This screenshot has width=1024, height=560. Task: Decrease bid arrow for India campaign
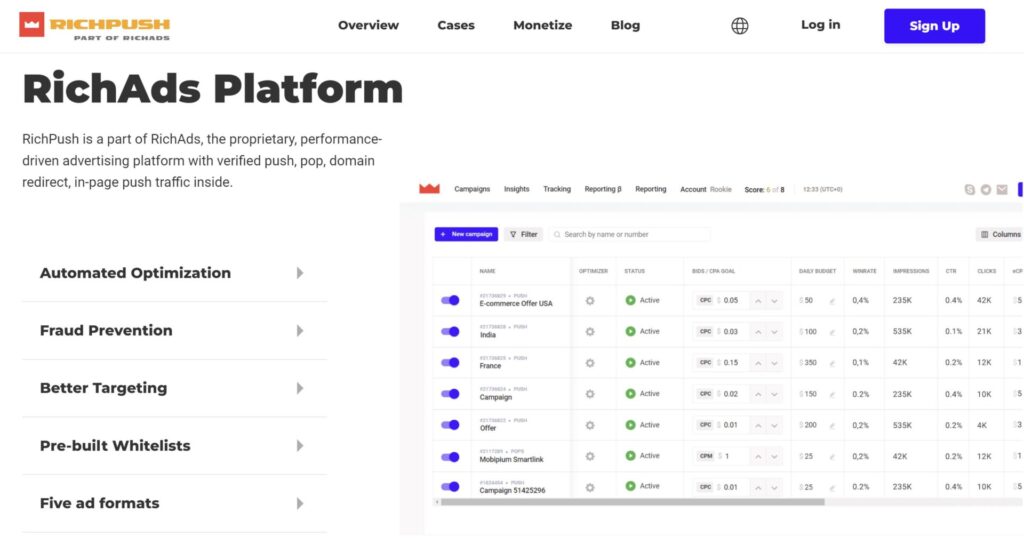(x=775, y=332)
